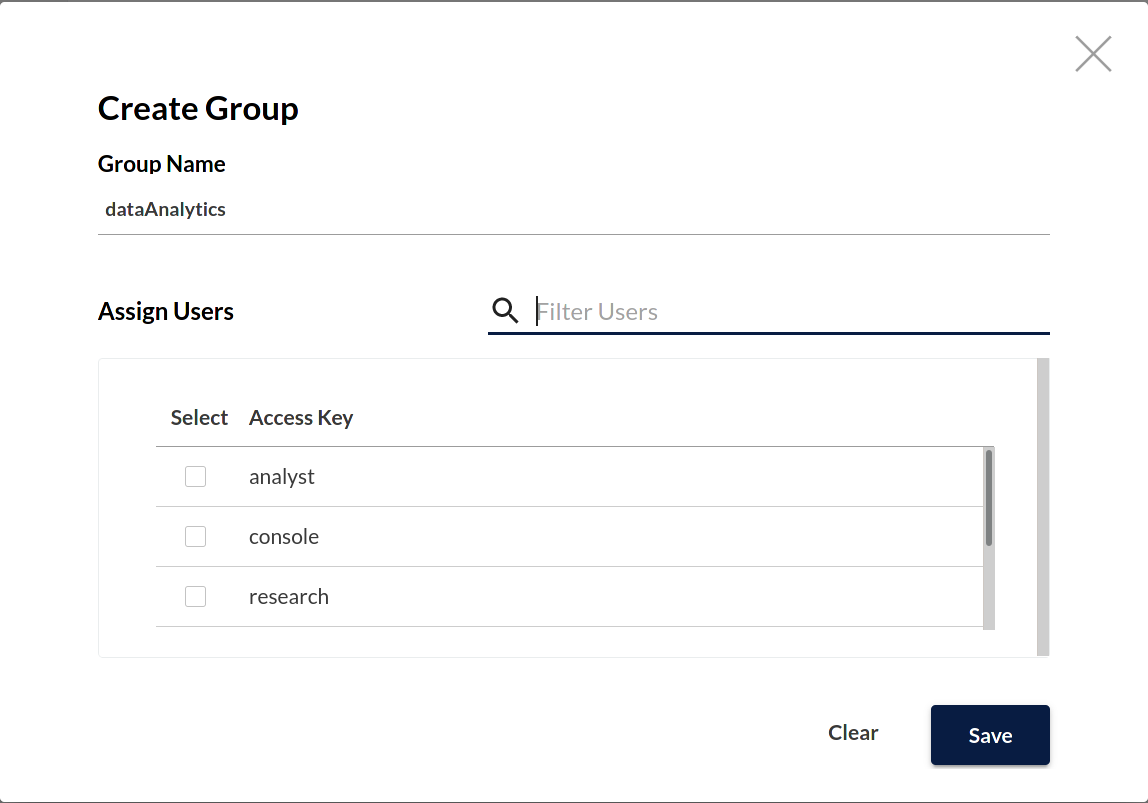Click the Save button
The image size is (1148, 803).
click(x=990, y=734)
